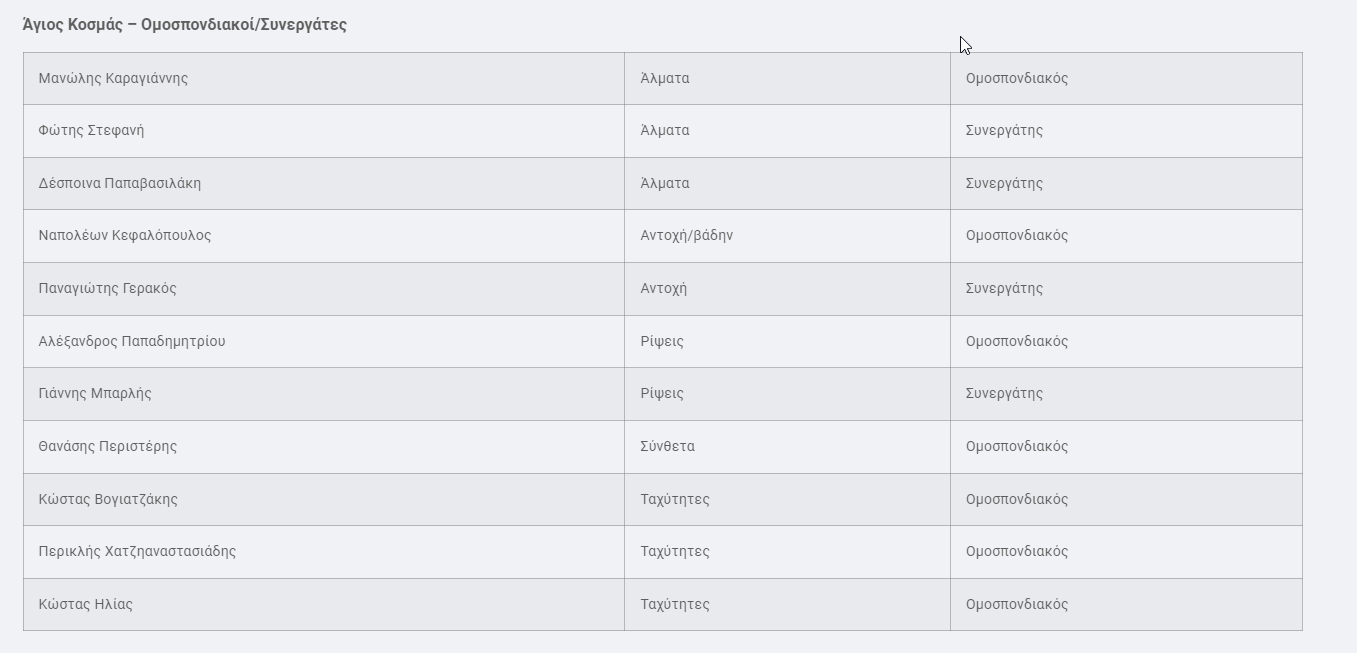Click the Θανάσης Περιστέρης name cell
The height and width of the screenshot is (653, 1357).
tap(108, 446)
